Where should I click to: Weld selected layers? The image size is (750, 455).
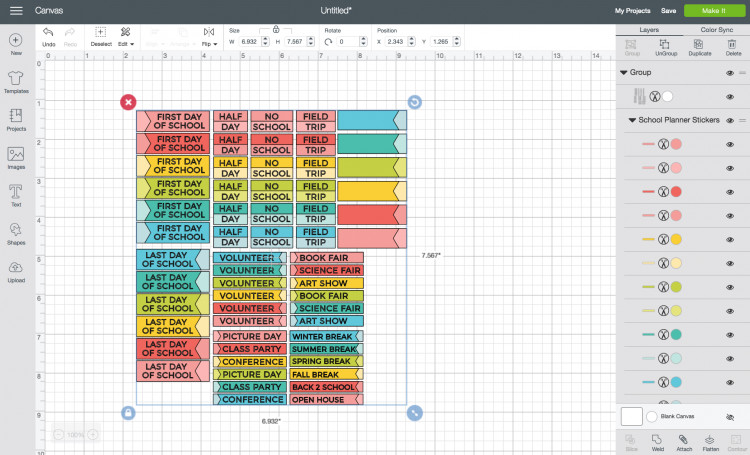pyautogui.click(x=658, y=443)
